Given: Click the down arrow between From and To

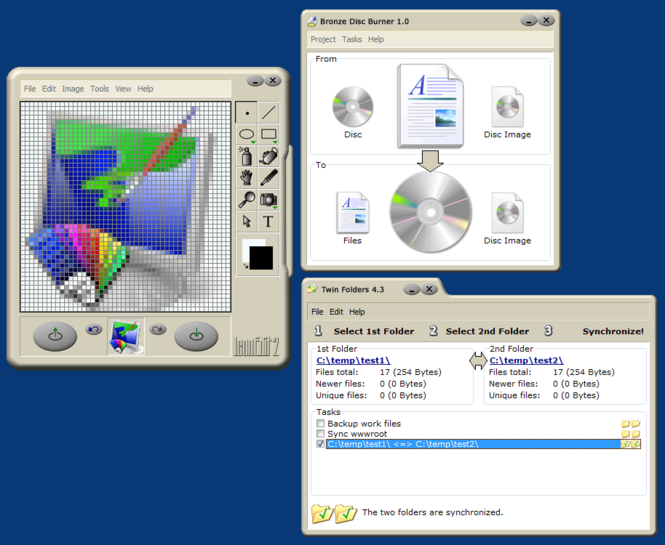Looking at the screenshot, I should coord(430,161).
